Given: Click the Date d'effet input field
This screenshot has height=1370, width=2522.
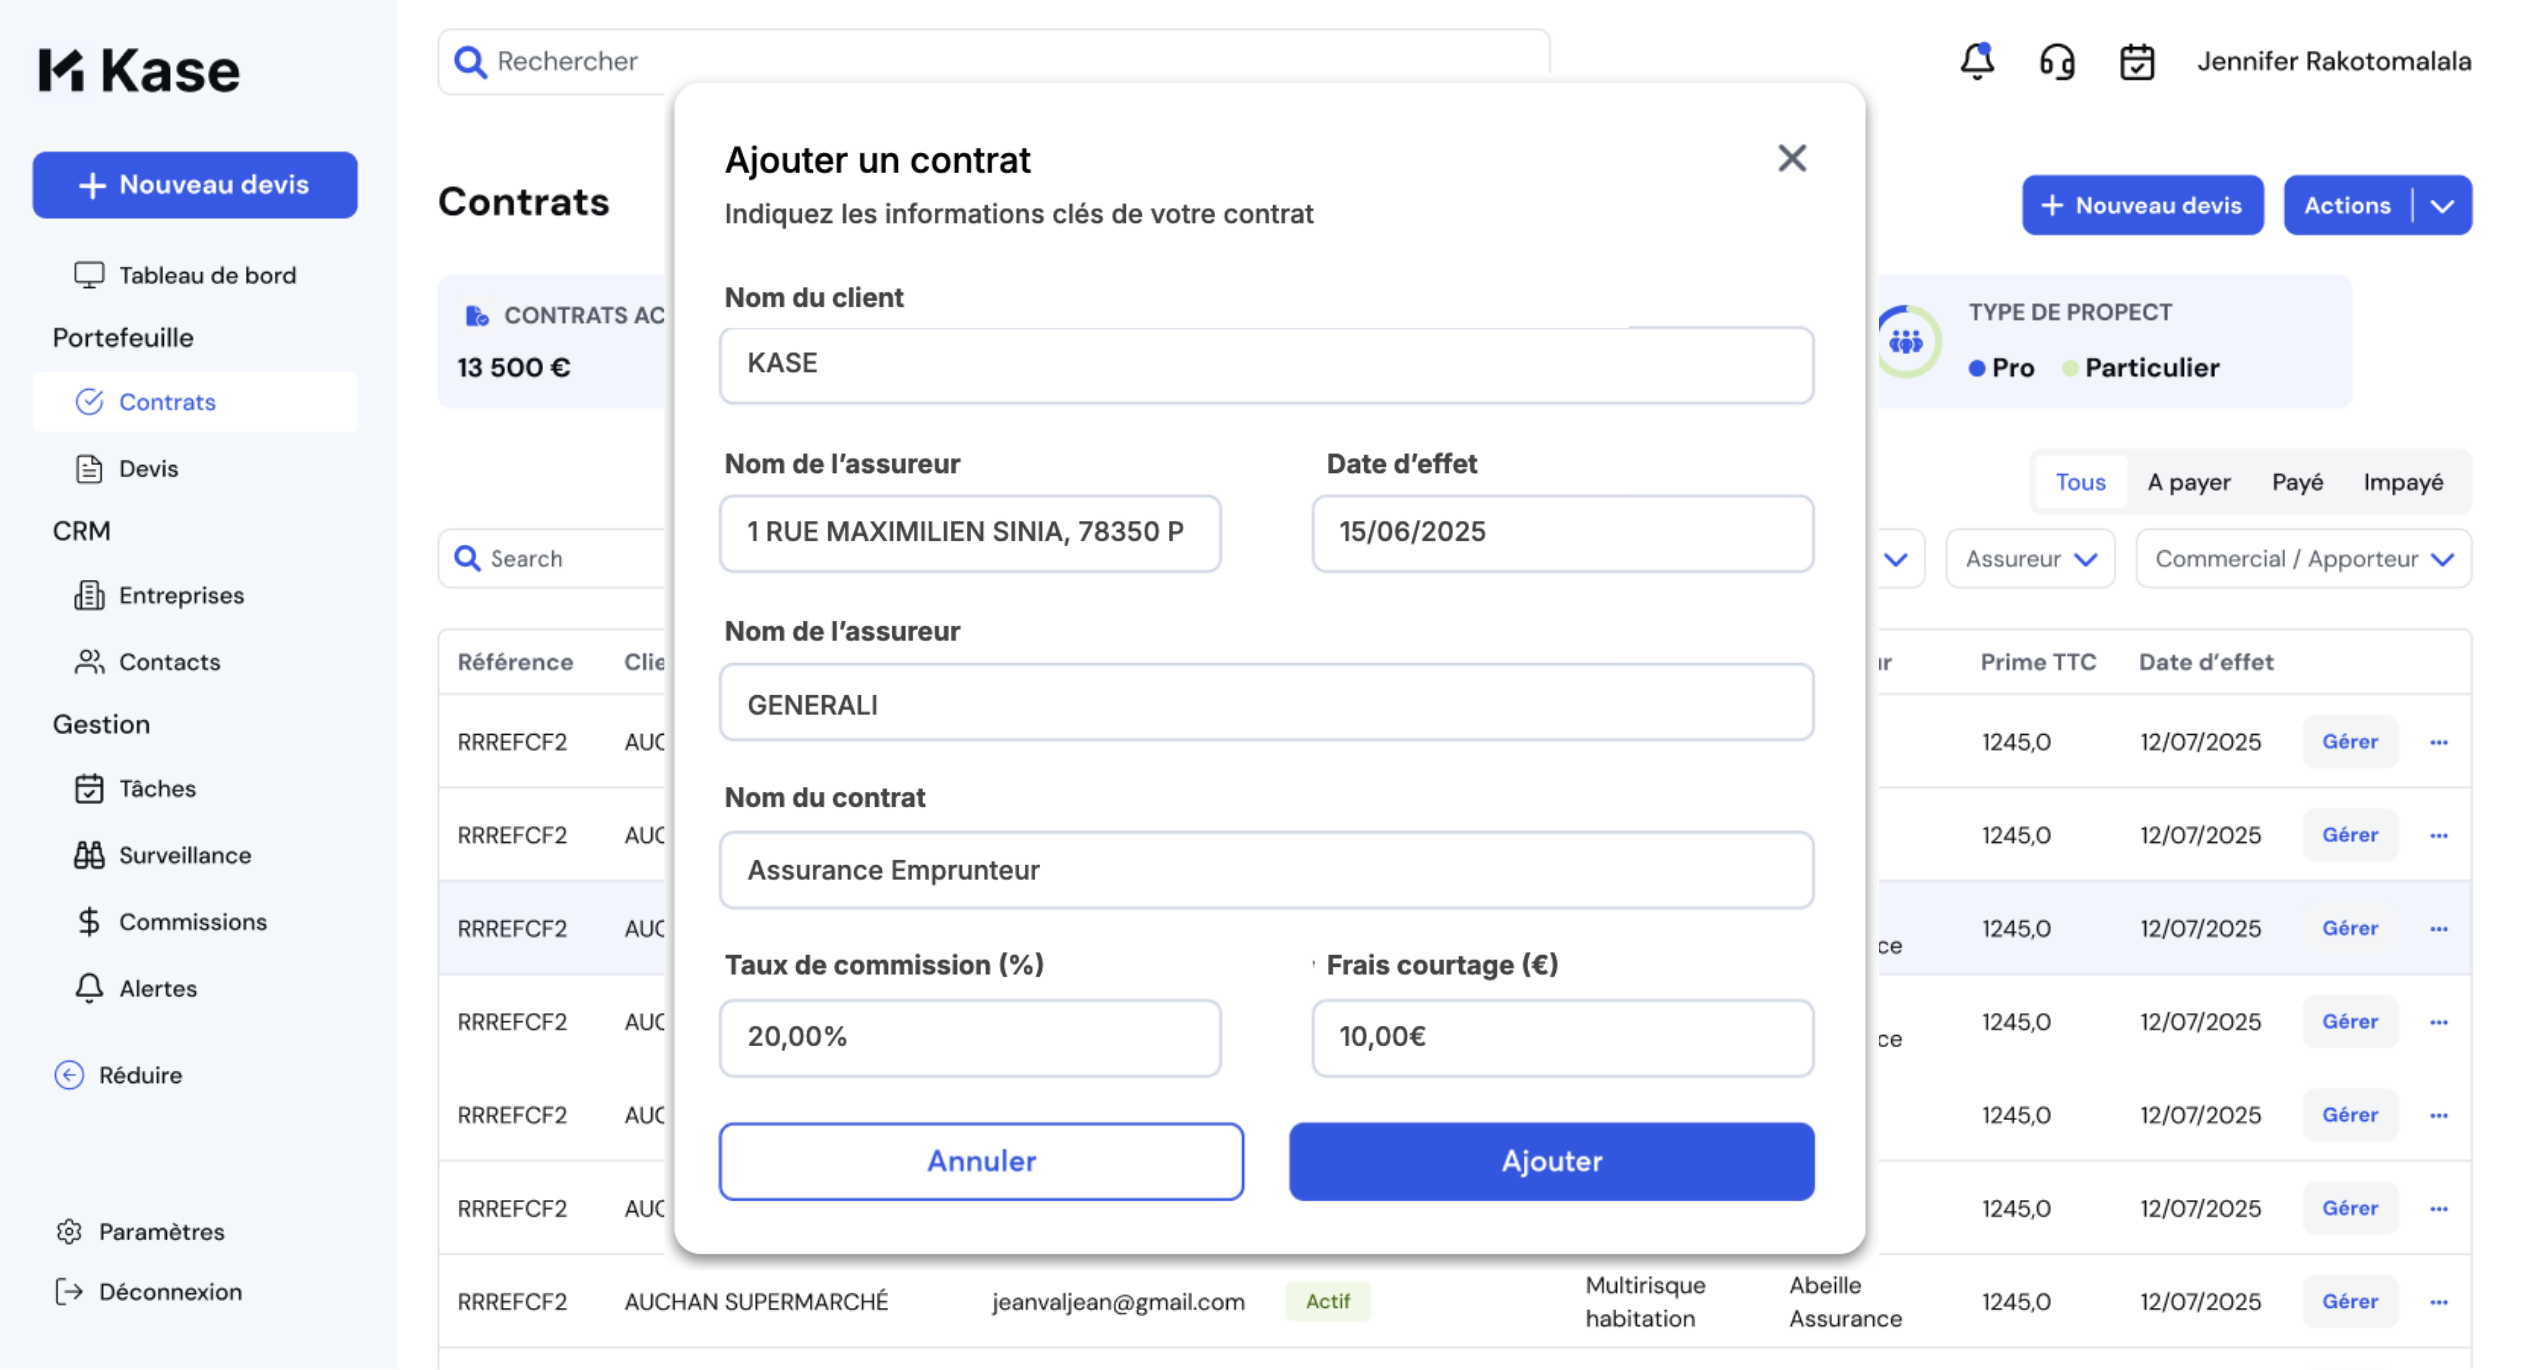Looking at the screenshot, I should (x=1561, y=532).
